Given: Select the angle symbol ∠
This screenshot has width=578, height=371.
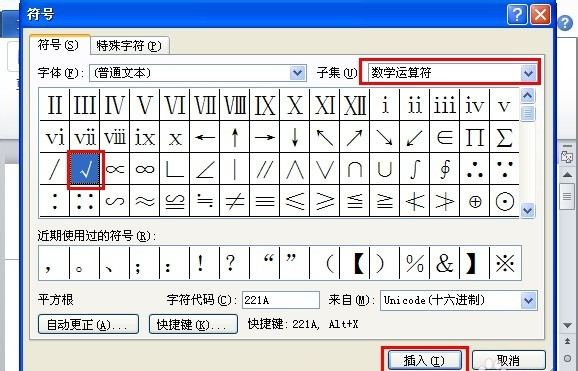Looking at the screenshot, I should coord(205,169).
